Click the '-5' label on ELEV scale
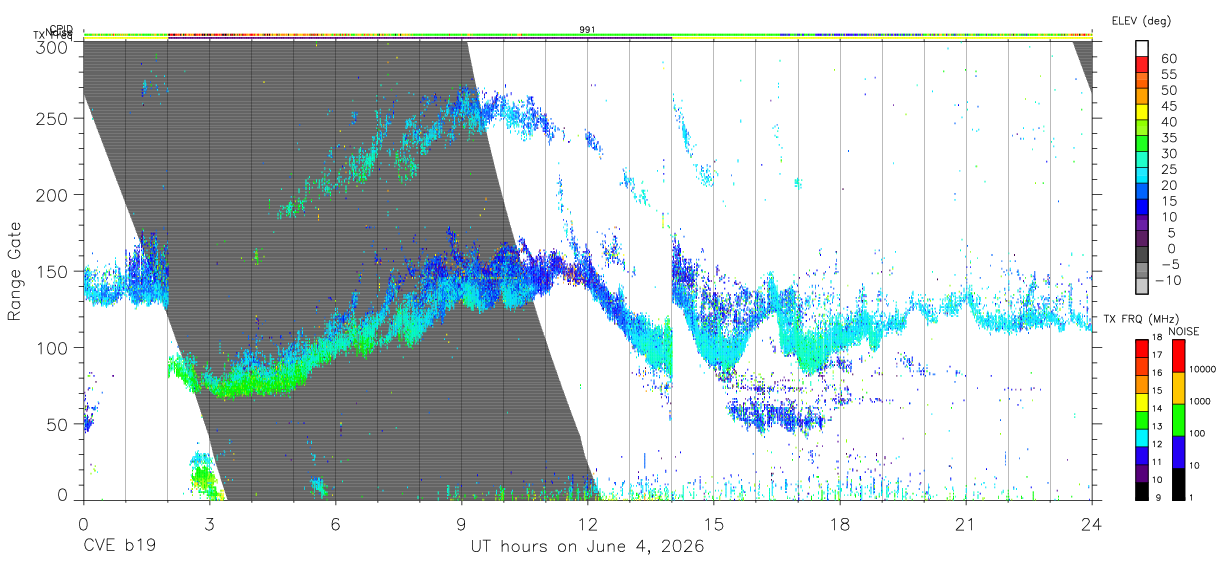 tap(1171, 264)
